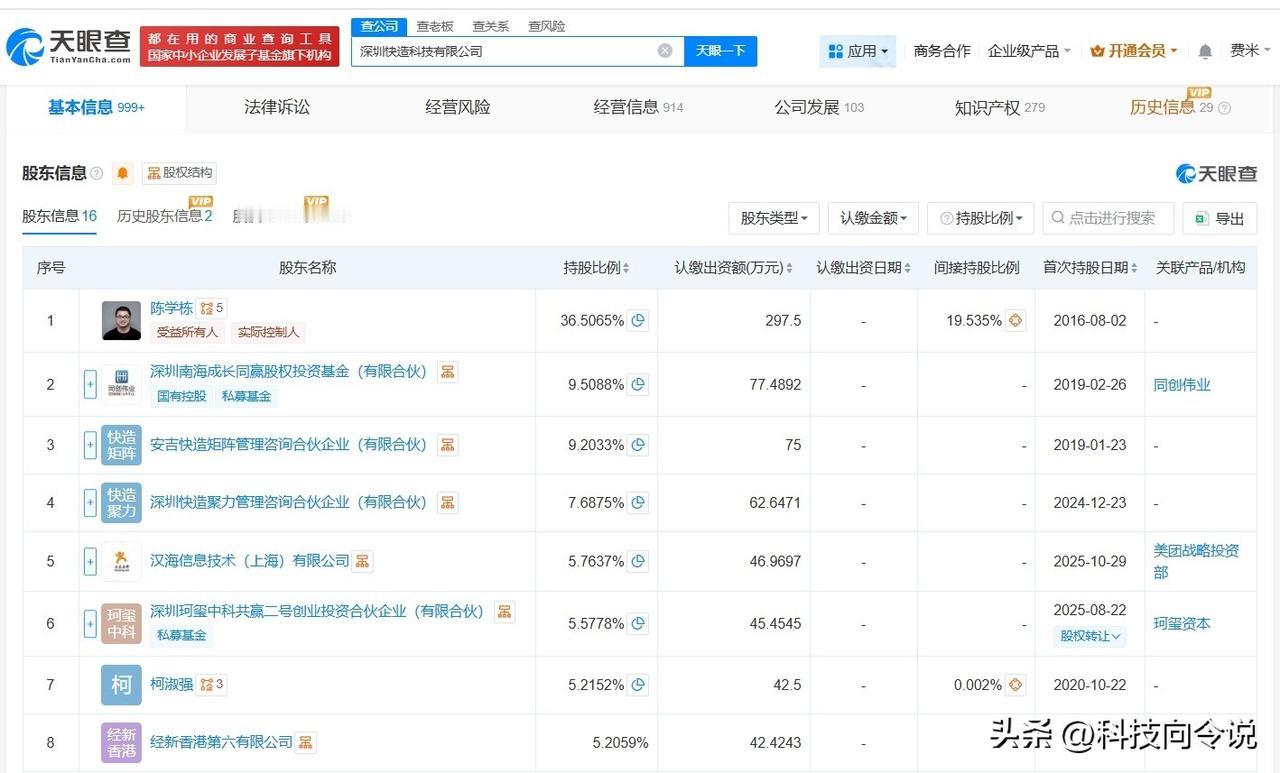Open the 持股比例 filter dropdown
The height and width of the screenshot is (773, 1280).
tap(981, 218)
